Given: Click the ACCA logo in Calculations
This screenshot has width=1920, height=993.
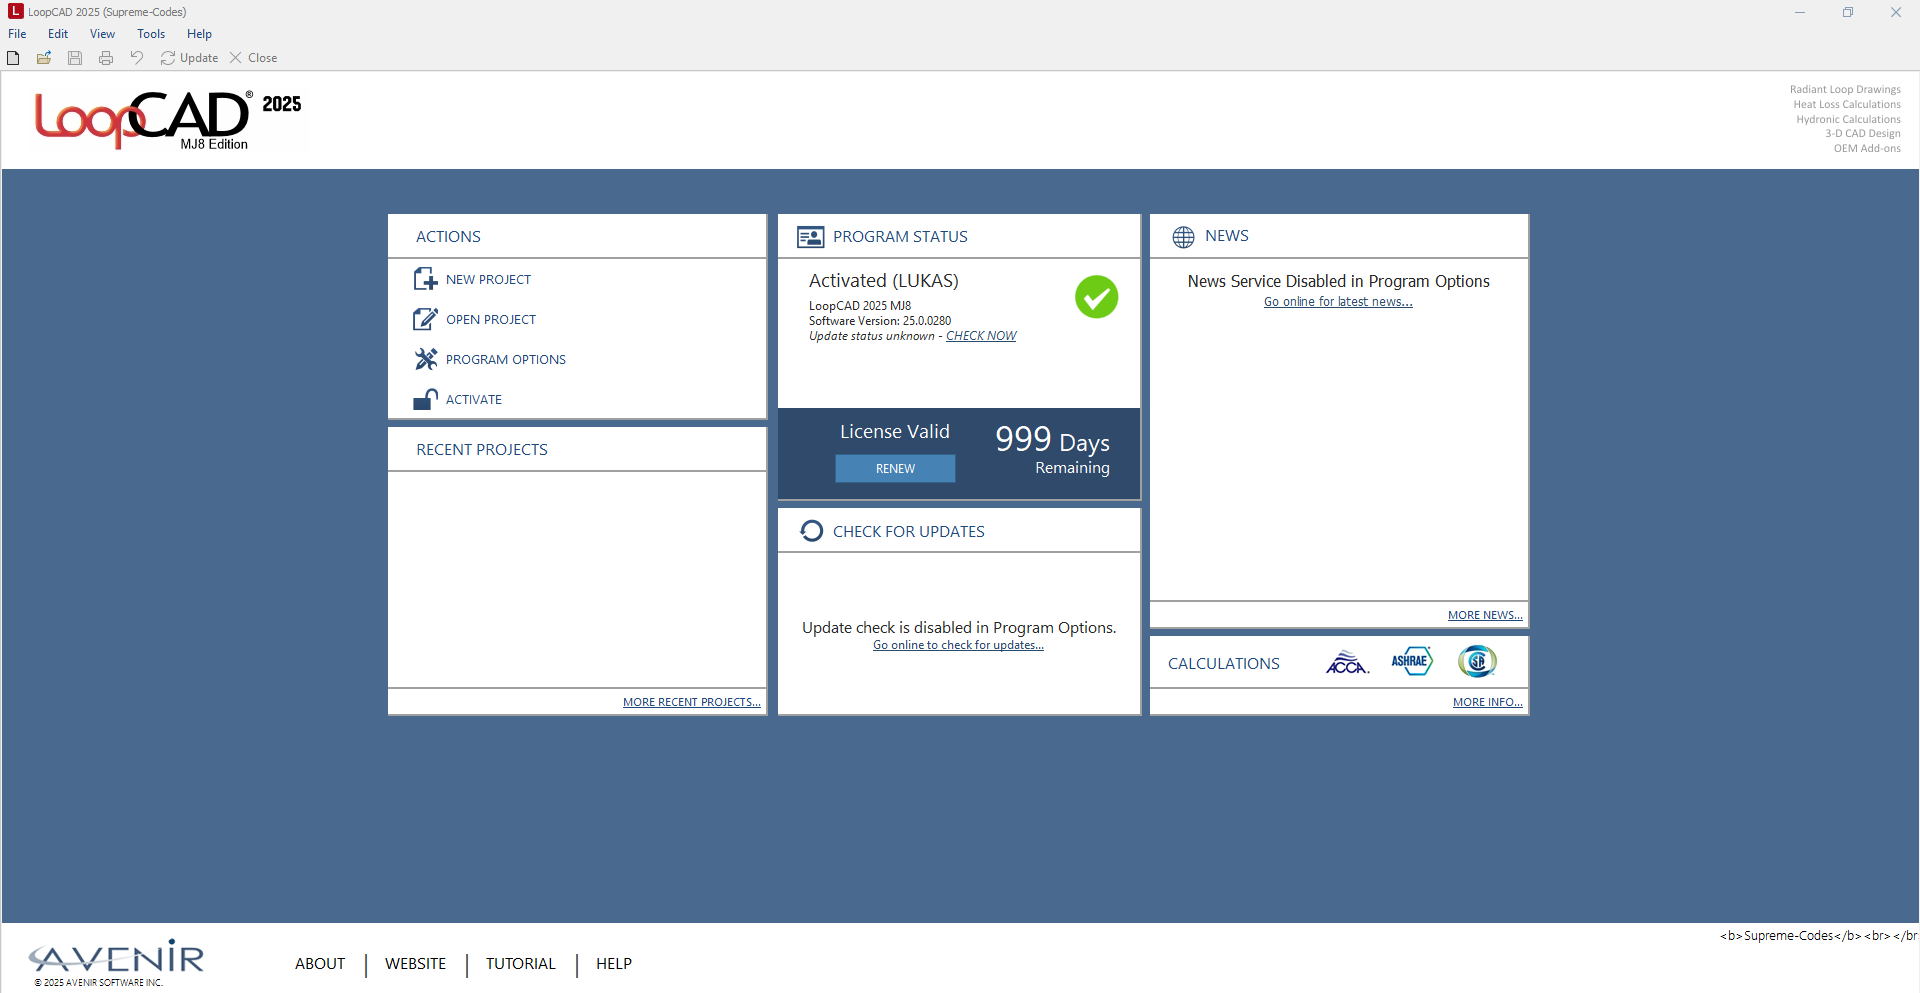Looking at the screenshot, I should click(x=1347, y=662).
